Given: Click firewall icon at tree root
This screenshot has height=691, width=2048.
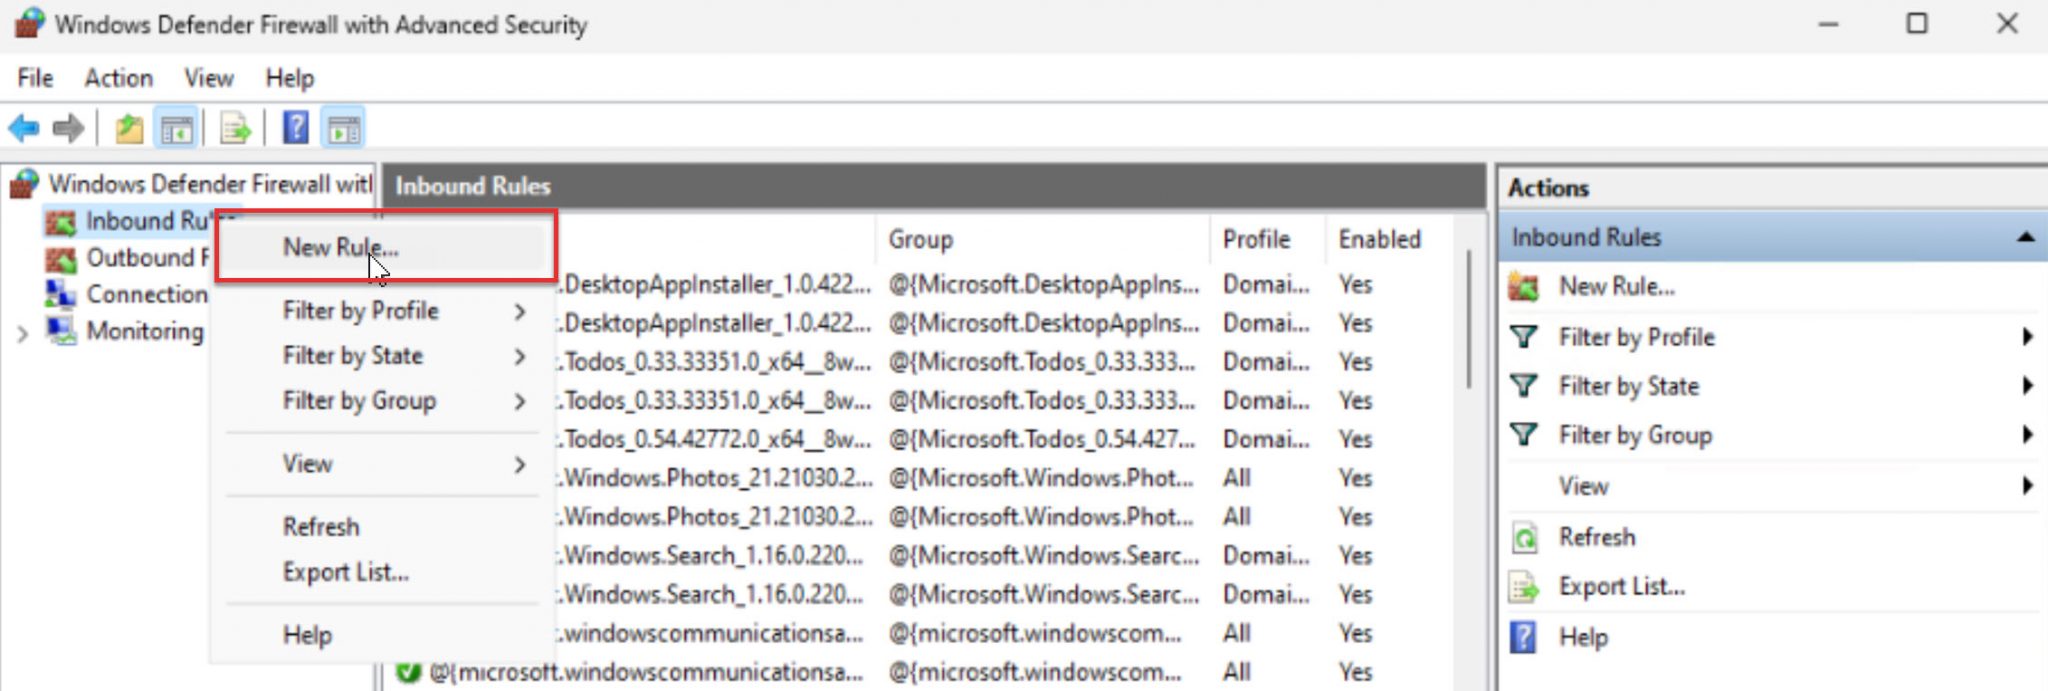Looking at the screenshot, I should (x=25, y=184).
